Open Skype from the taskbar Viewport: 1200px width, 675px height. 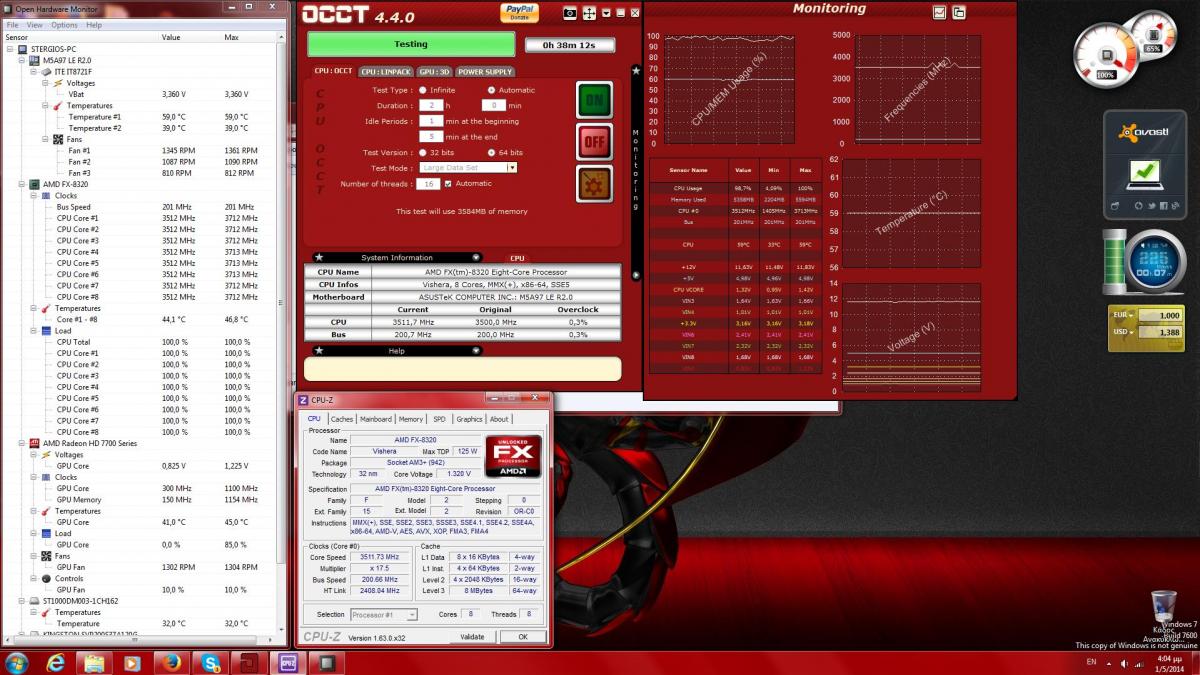pyautogui.click(x=210, y=662)
